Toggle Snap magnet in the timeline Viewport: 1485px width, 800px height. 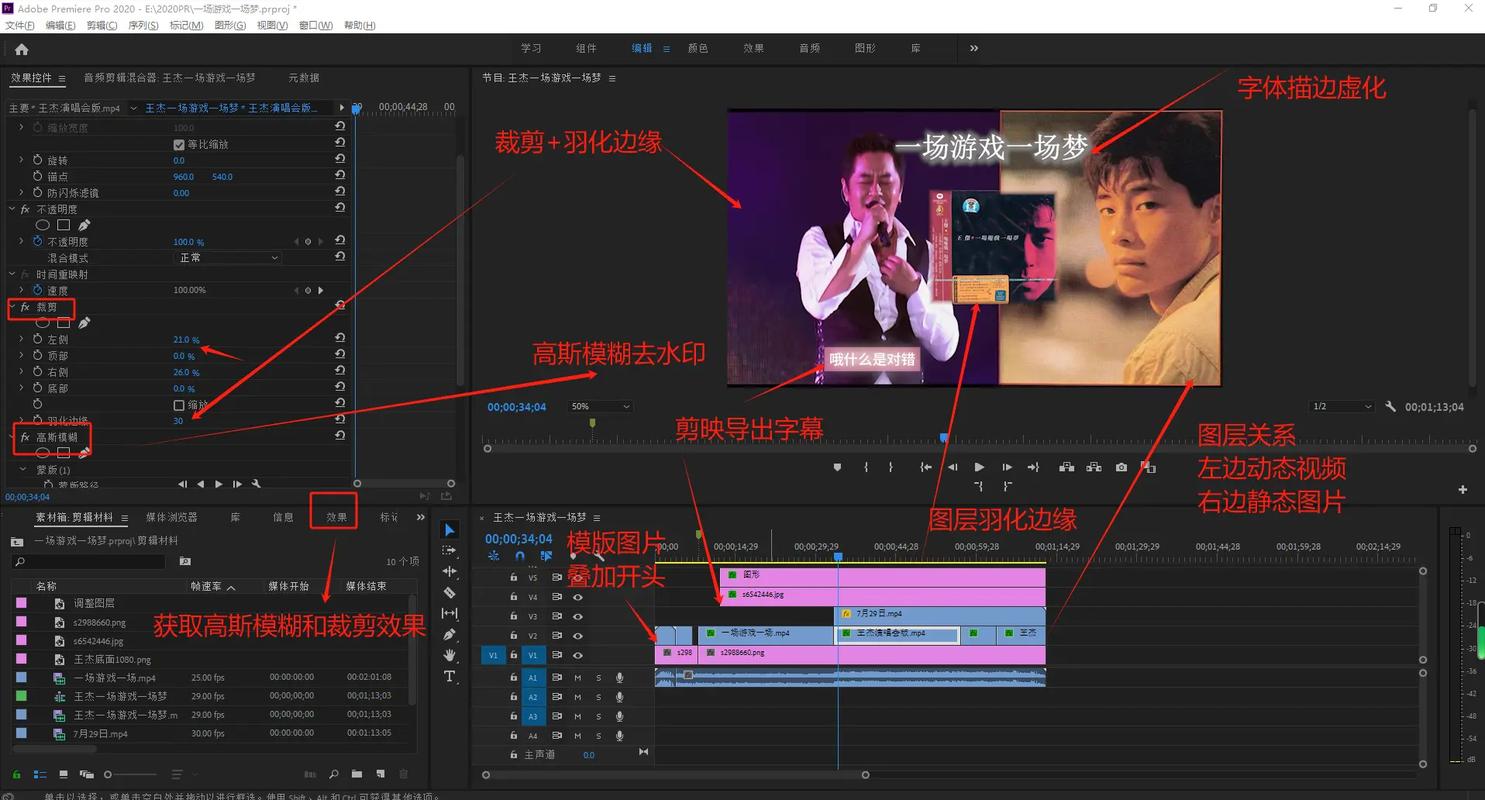[520, 556]
